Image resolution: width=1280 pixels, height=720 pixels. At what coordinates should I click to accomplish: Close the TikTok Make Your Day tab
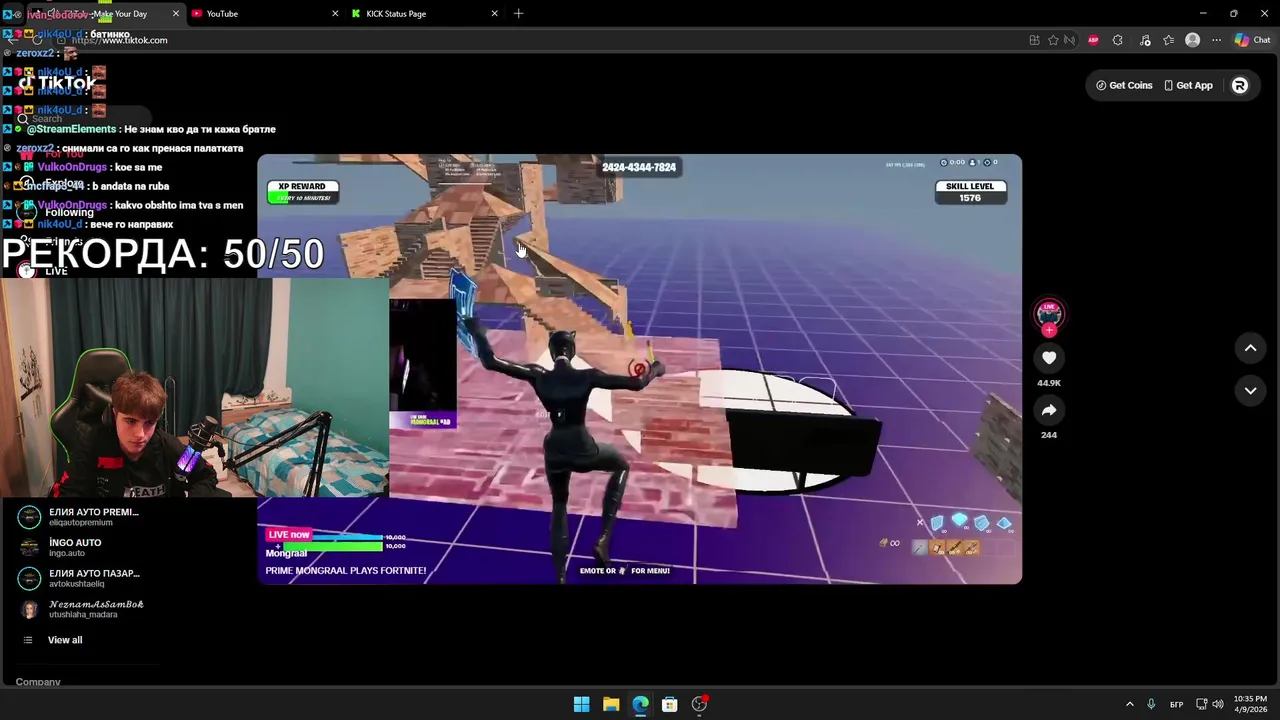176,14
